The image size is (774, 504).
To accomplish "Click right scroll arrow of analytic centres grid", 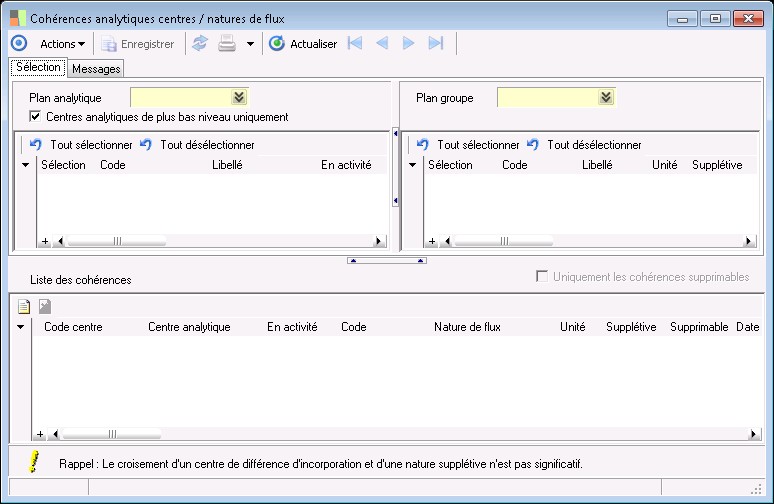I will pyautogui.click(x=378, y=241).
